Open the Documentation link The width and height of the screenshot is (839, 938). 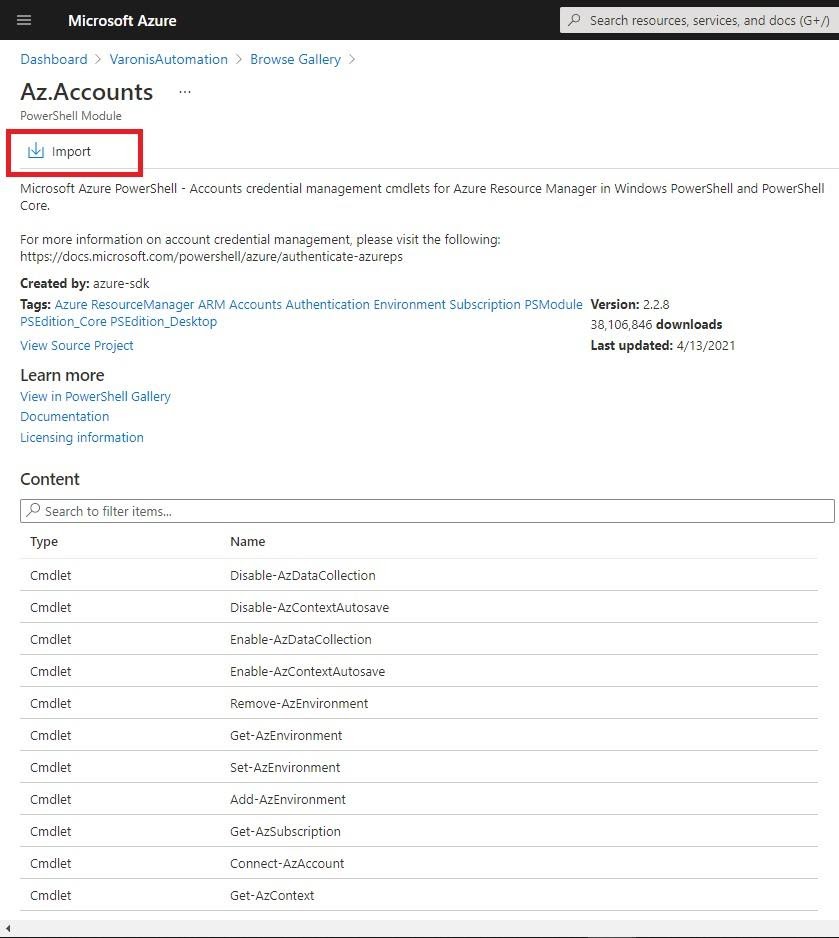pos(65,416)
